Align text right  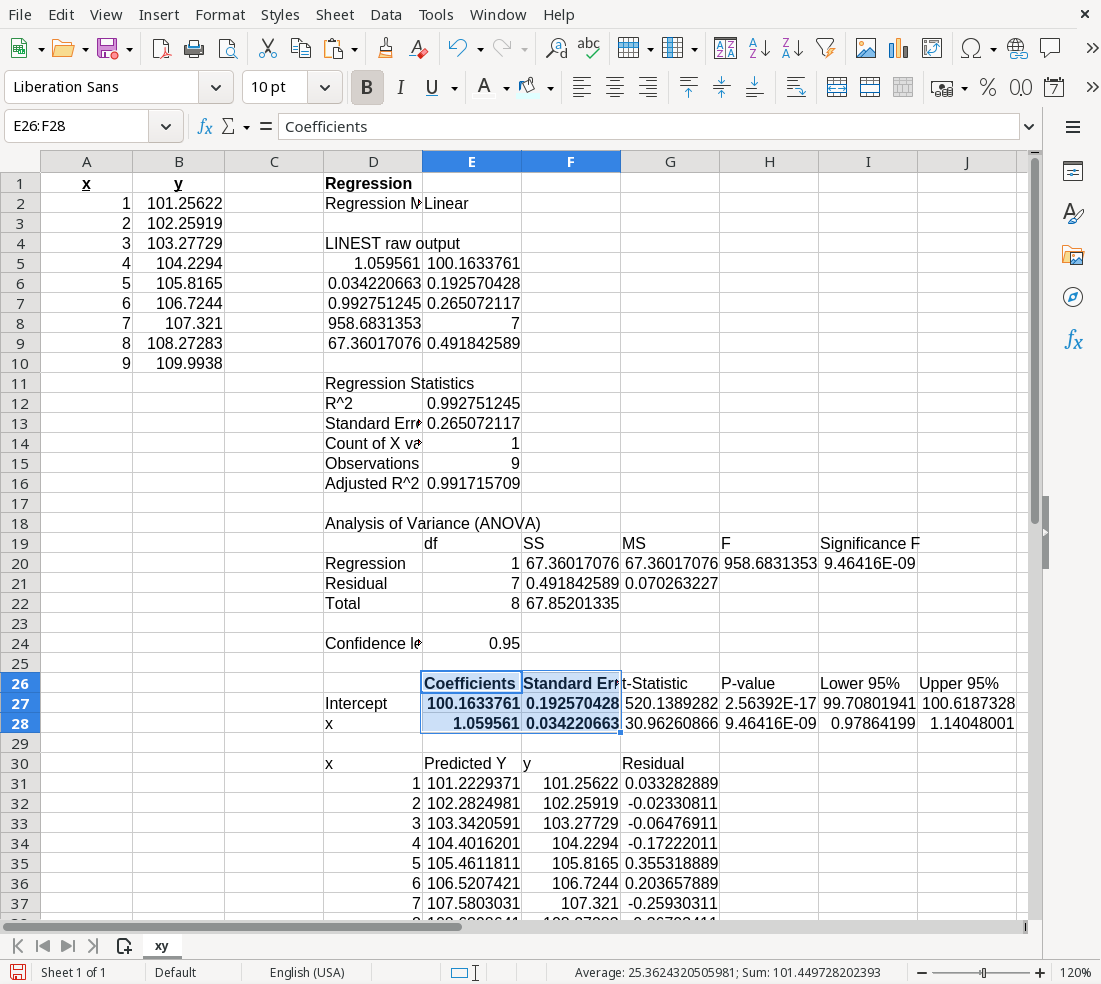(647, 87)
